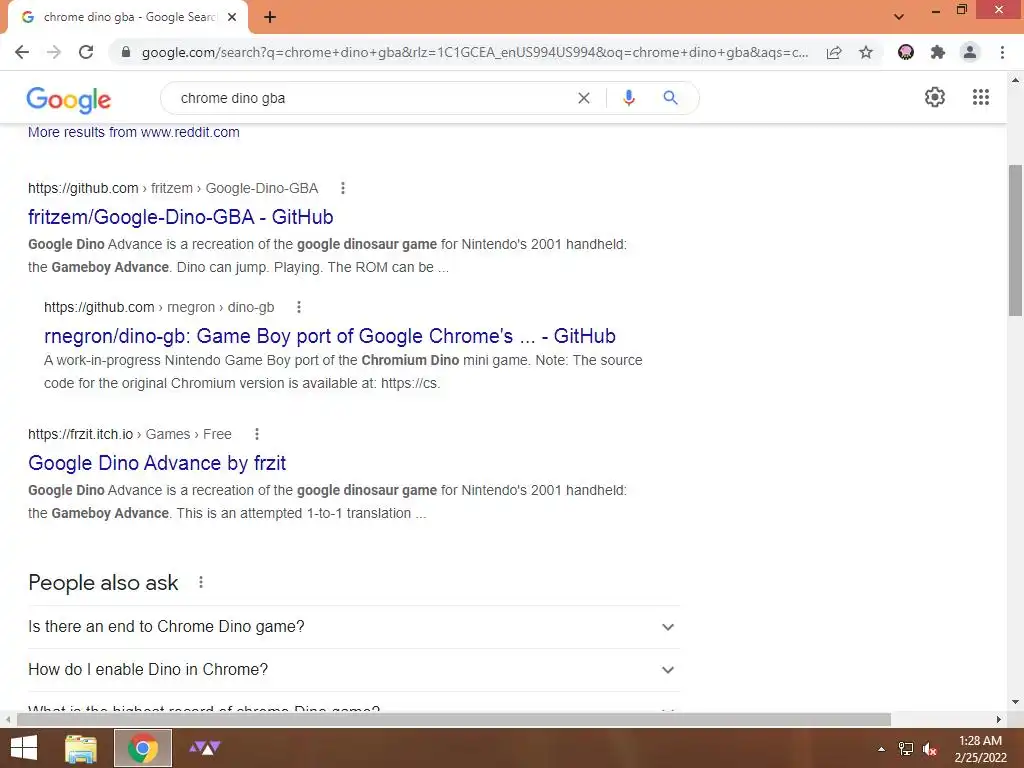The image size is (1024, 768).
Task: Open a new tab with plus button
Action: [270, 17]
